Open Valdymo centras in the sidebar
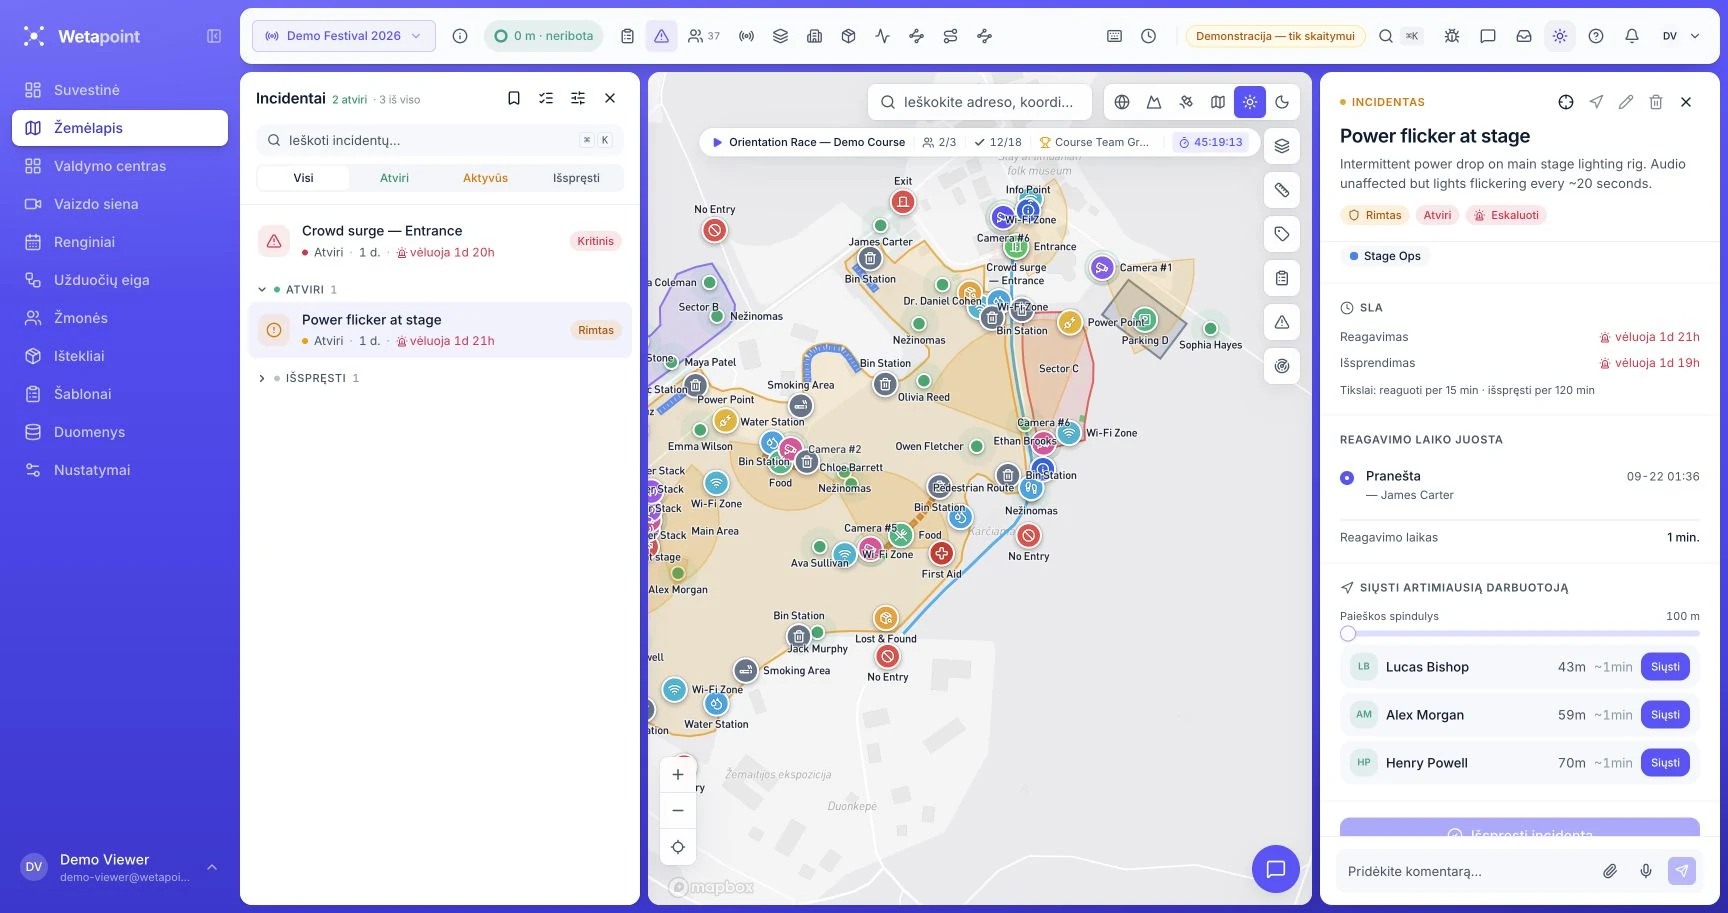Image resolution: width=1728 pixels, height=913 pixels. (x=120, y=166)
